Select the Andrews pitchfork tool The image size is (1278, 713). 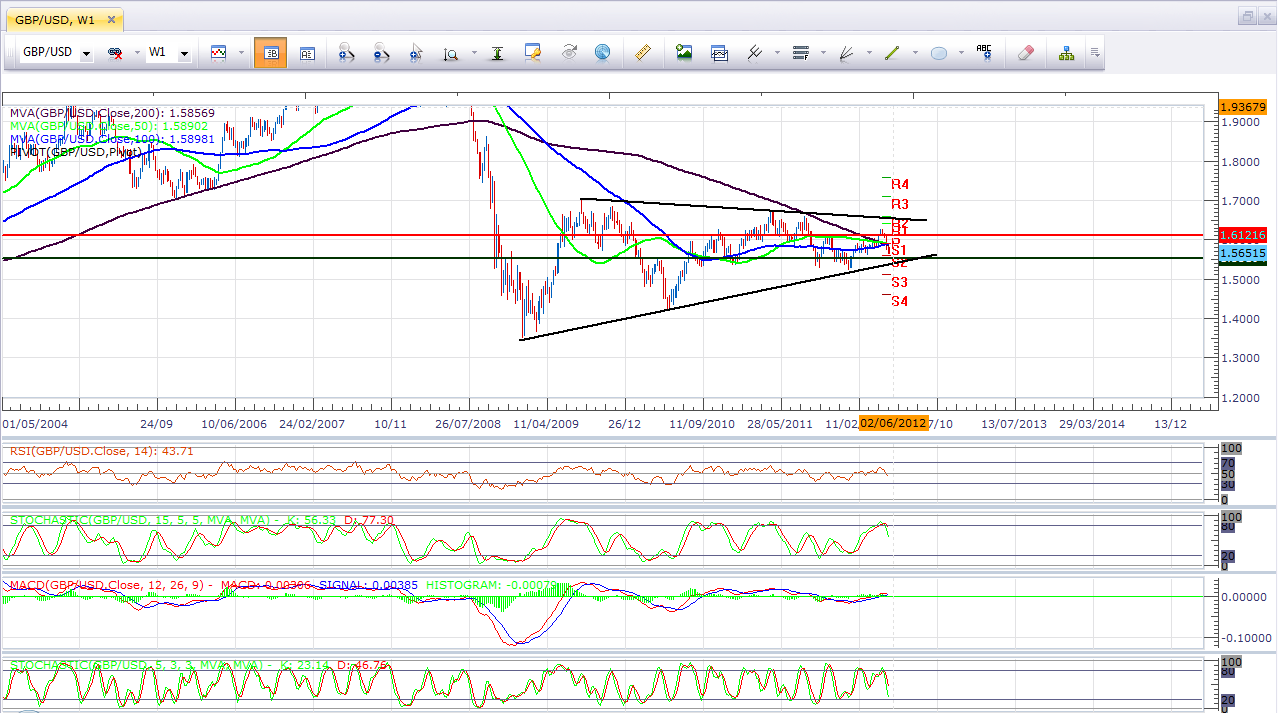757,53
